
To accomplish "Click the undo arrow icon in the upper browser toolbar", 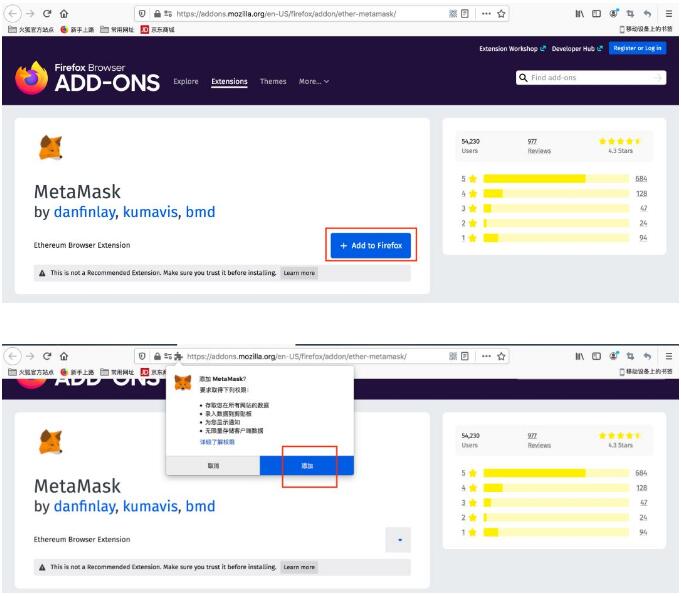I will 647,14.
